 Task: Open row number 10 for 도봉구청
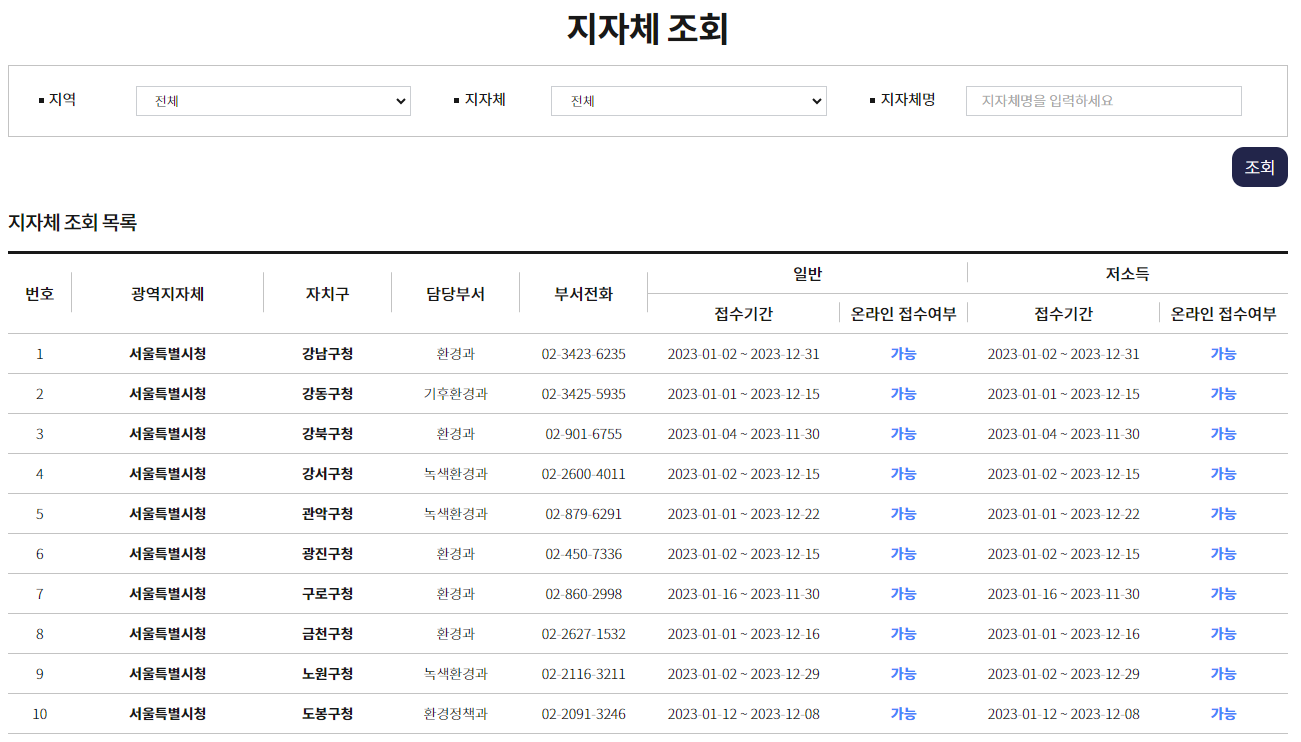[x=40, y=713]
